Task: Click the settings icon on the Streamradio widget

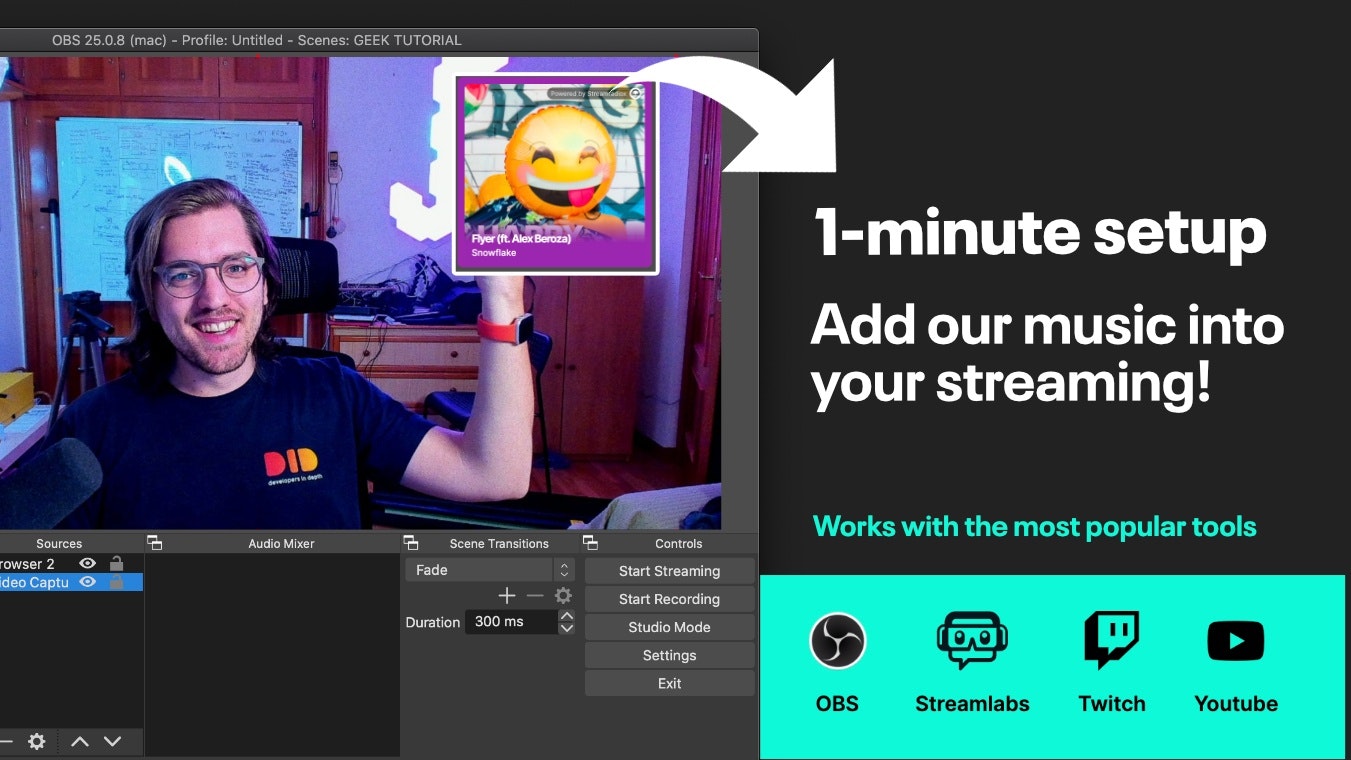Action: pyautogui.click(x=634, y=91)
